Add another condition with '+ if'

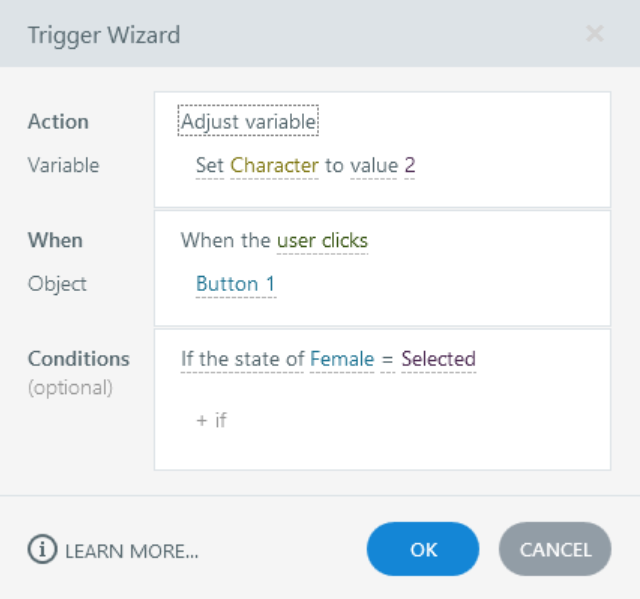pos(211,420)
